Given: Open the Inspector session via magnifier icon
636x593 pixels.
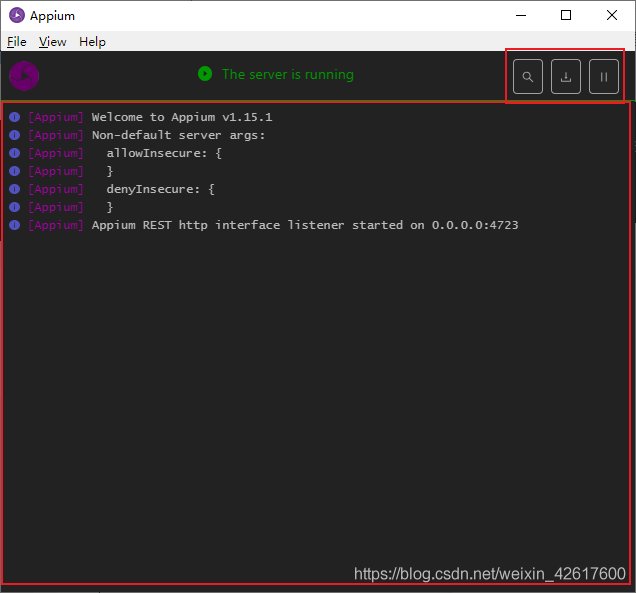Looking at the screenshot, I should [528, 77].
